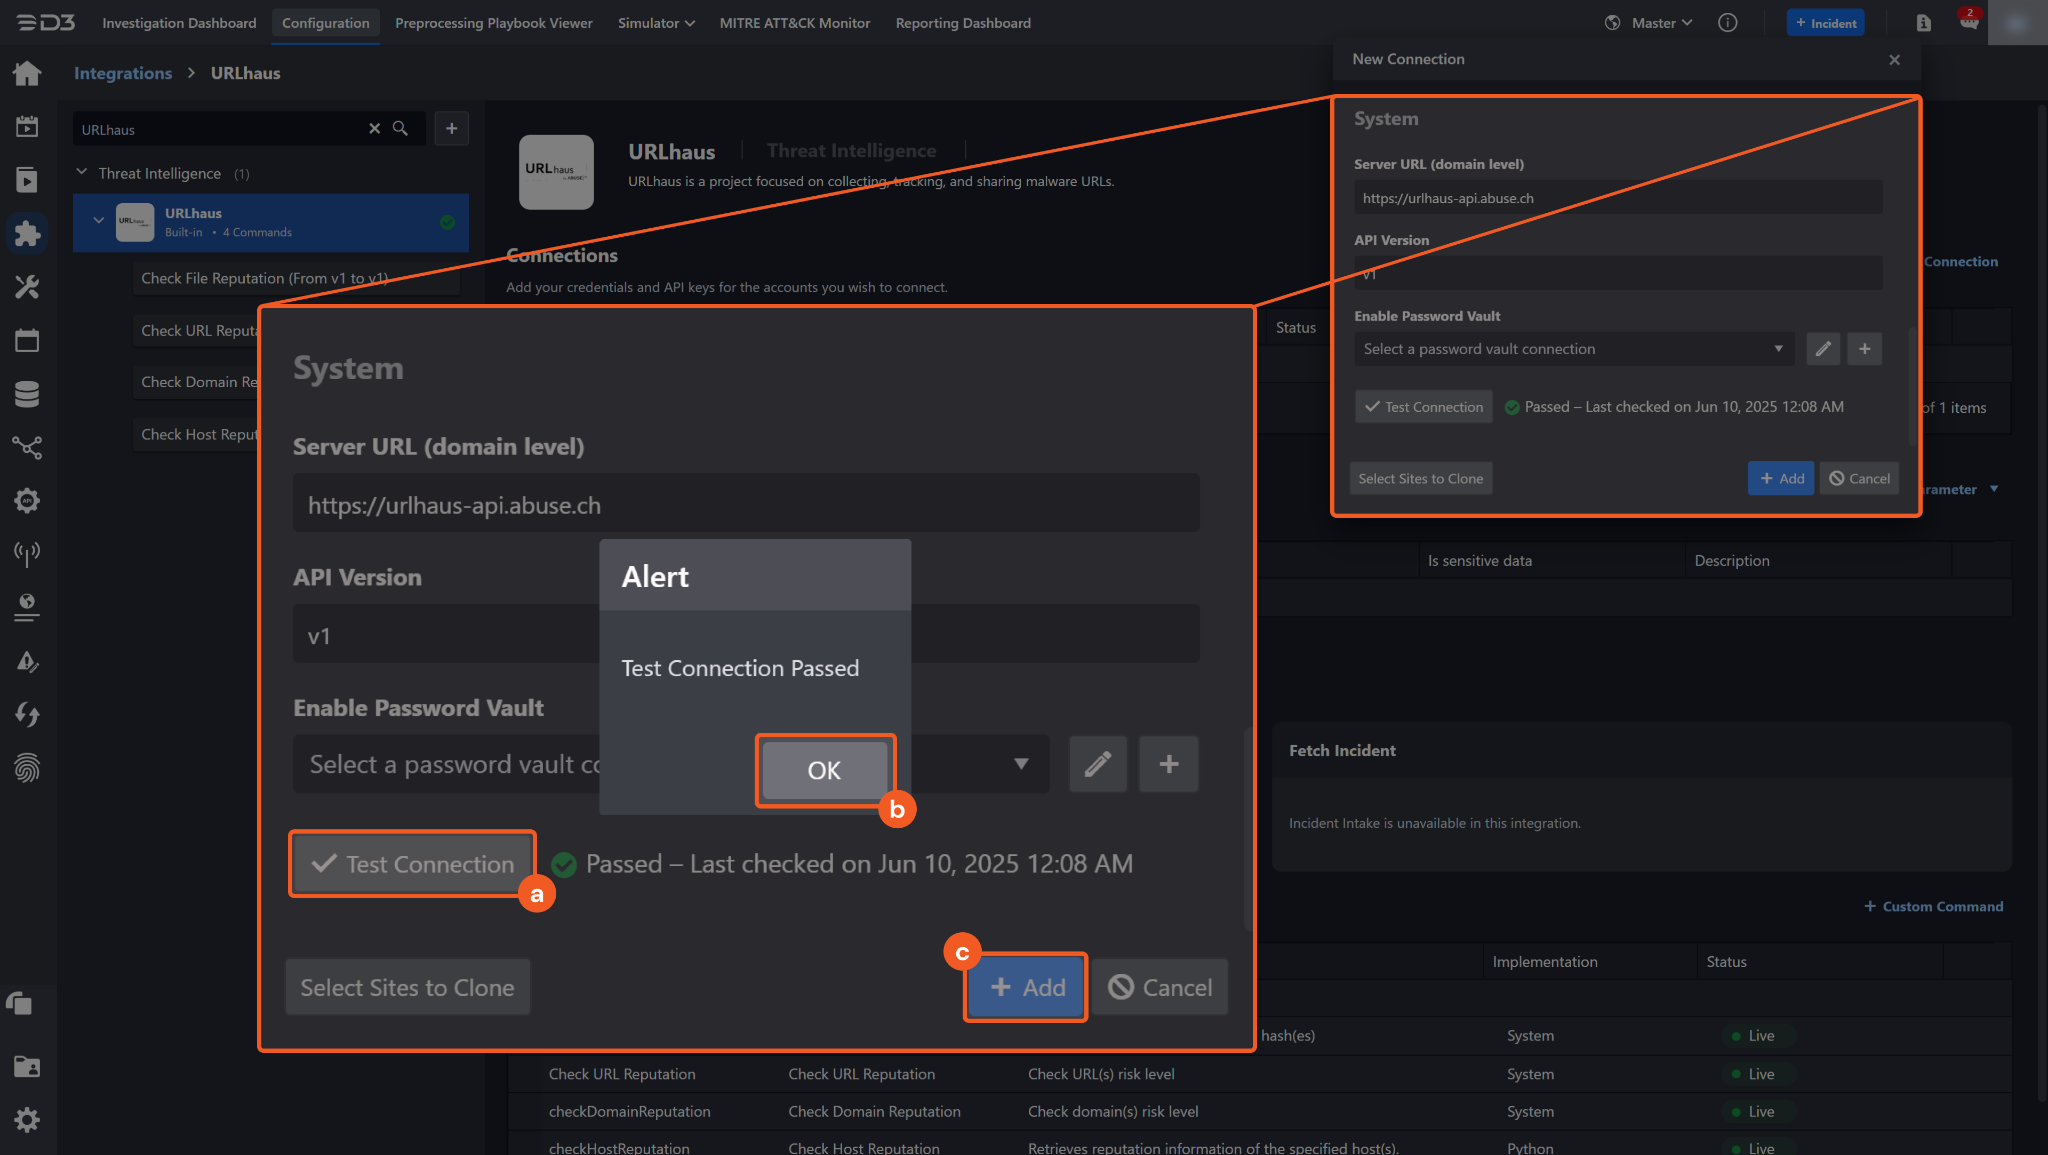Click the plus icon next to integration search
Viewport: 2048px width, 1155px height.
(x=452, y=129)
